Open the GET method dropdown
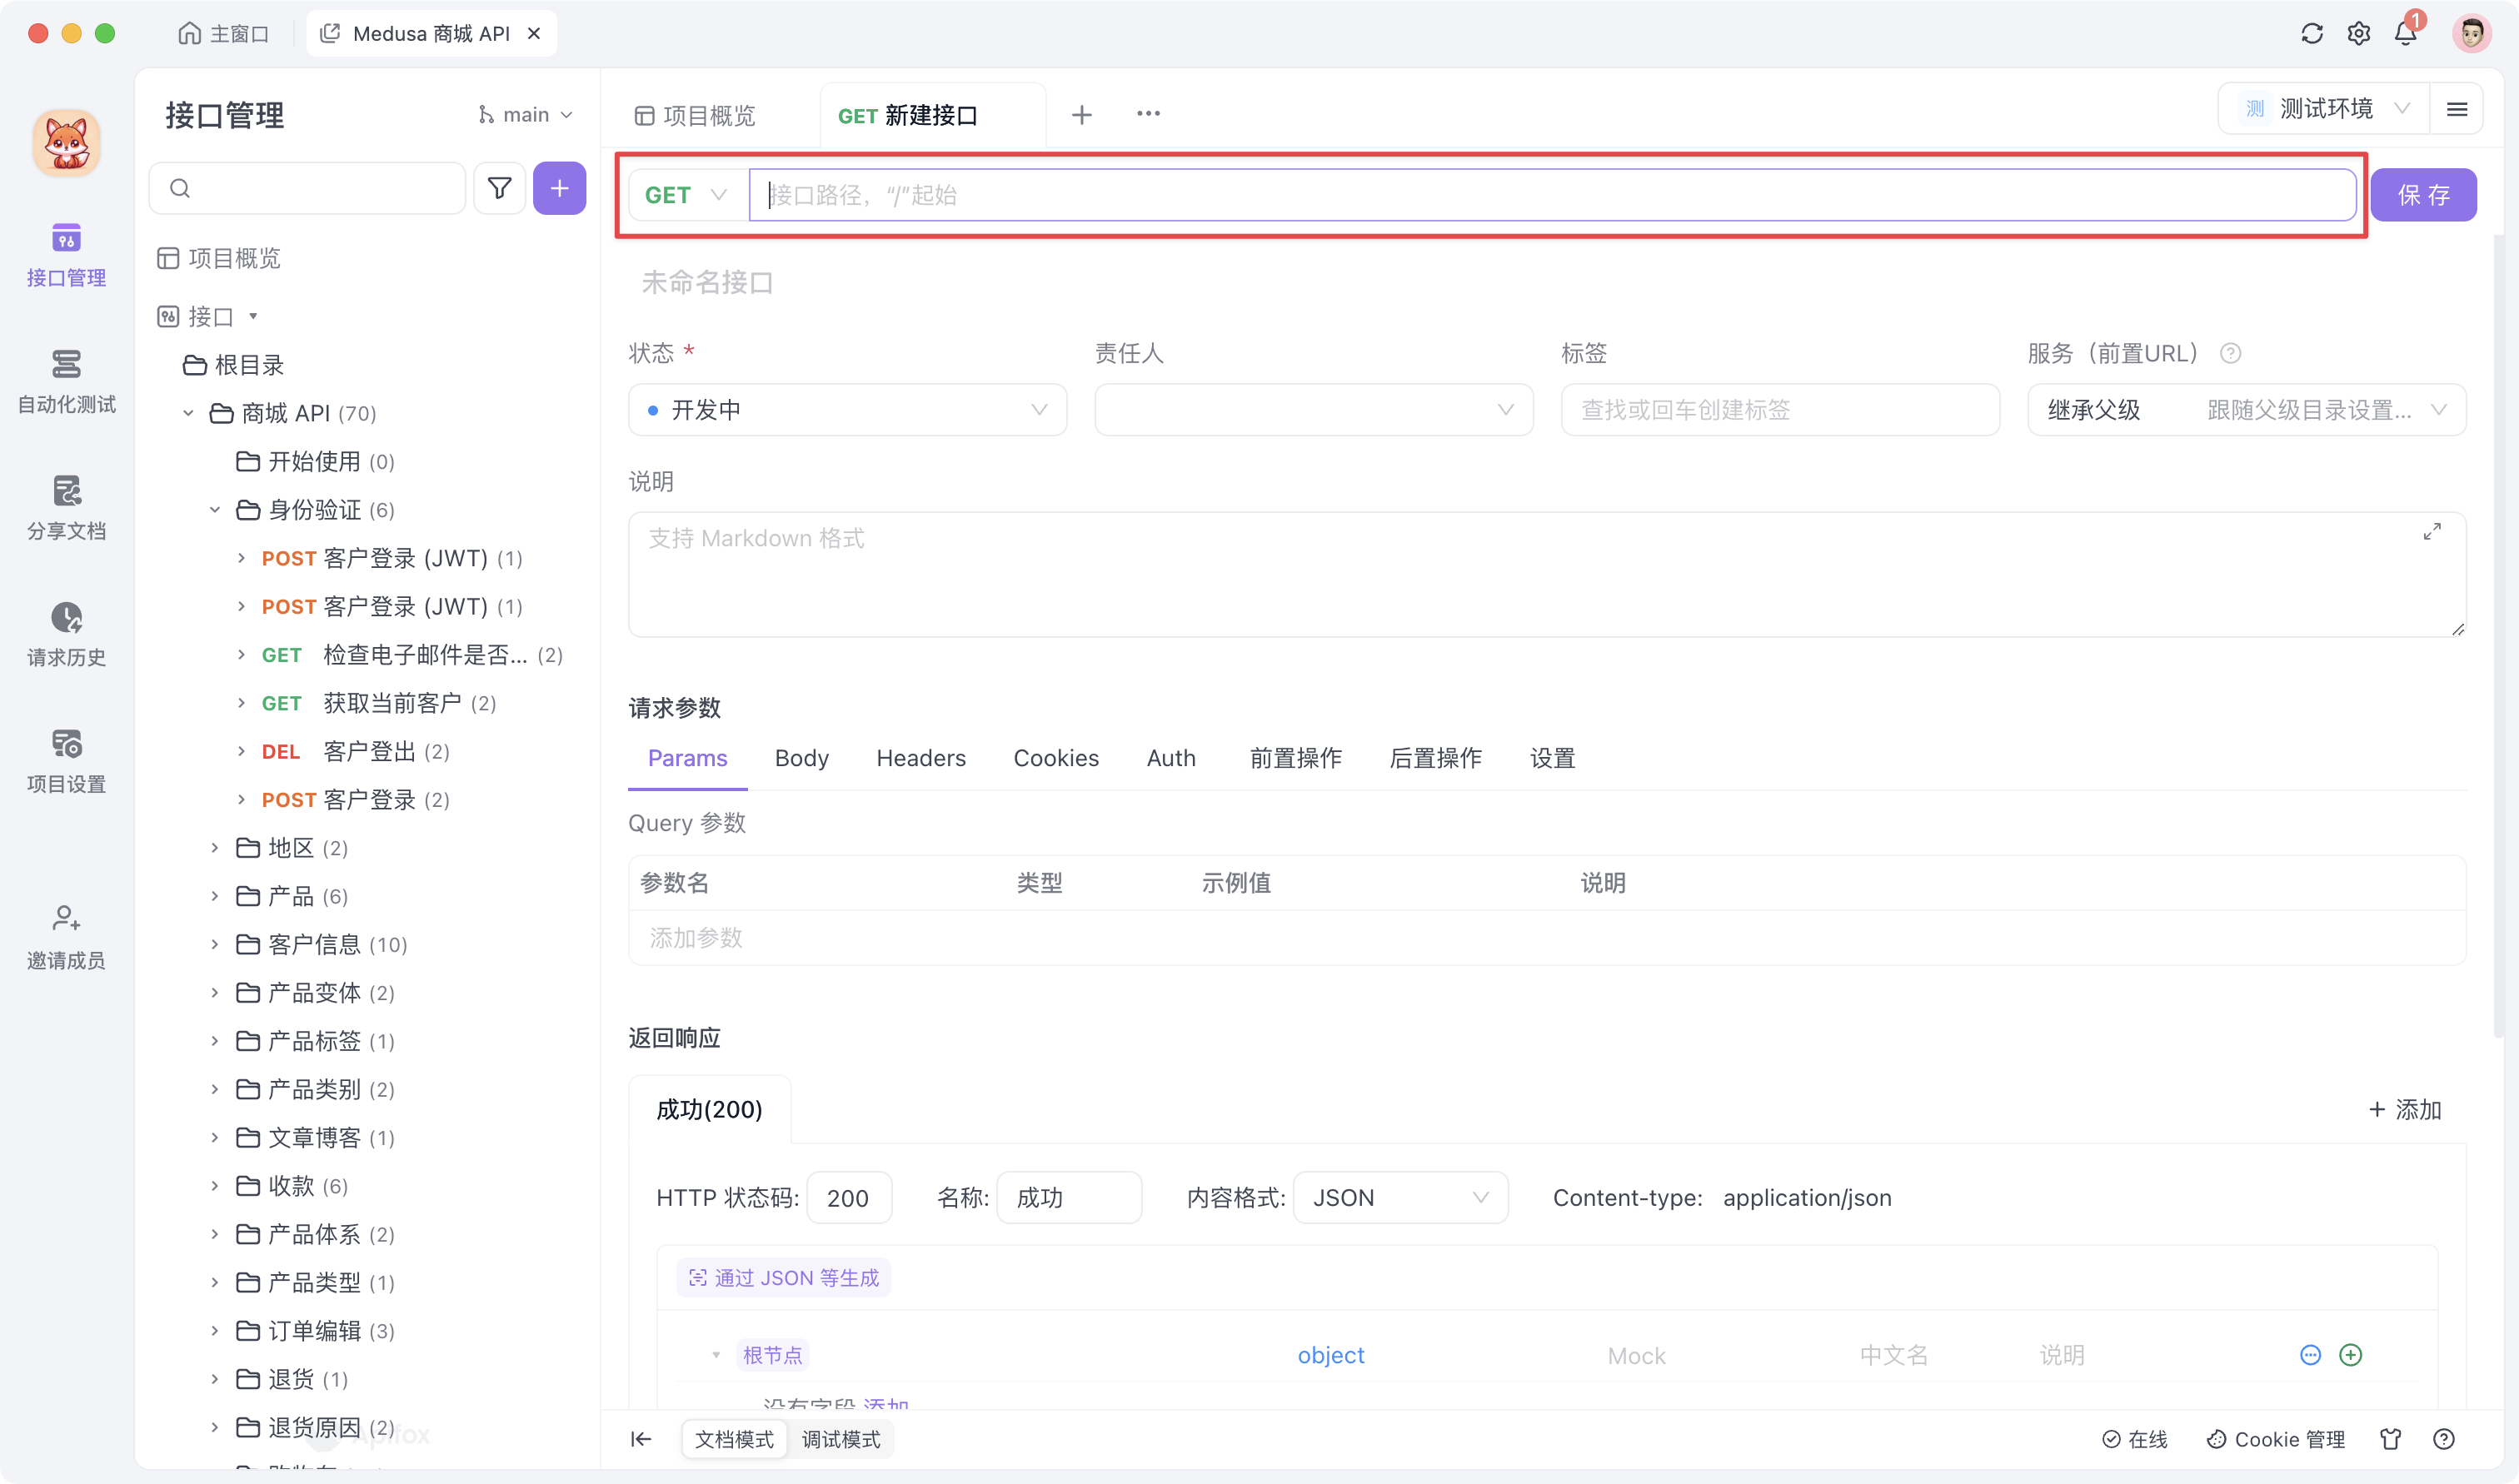 tap(684, 194)
